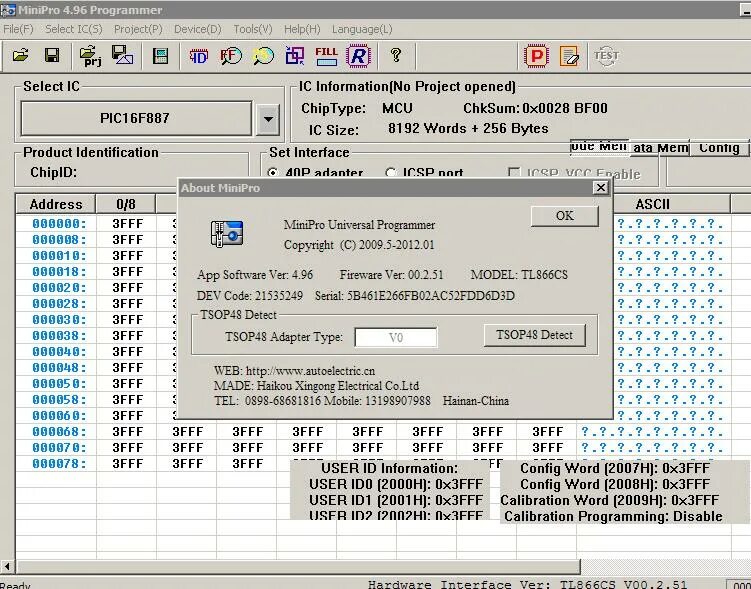751x589 pixels.
Task: Fill buffer using the FILL icon
Action: (x=327, y=56)
